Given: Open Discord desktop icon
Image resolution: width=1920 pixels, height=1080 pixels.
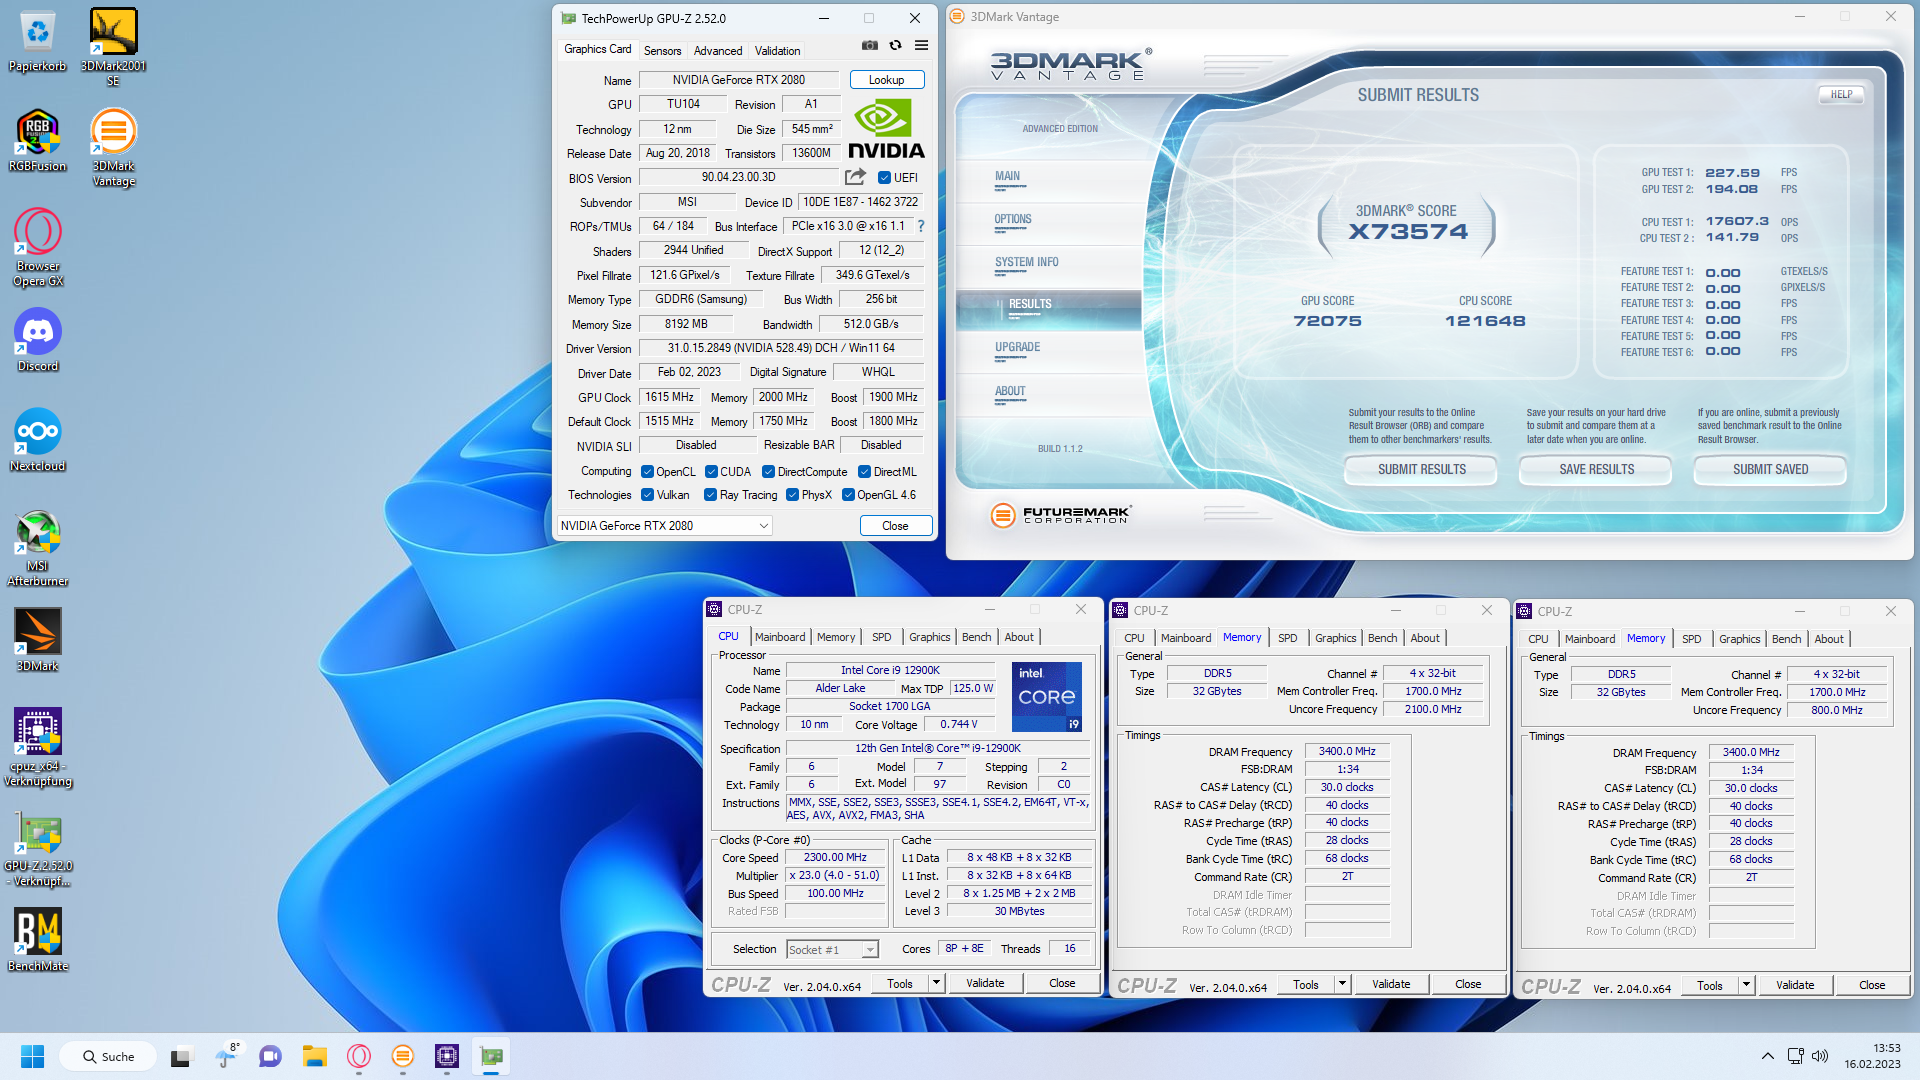Looking at the screenshot, I should (x=38, y=340).
